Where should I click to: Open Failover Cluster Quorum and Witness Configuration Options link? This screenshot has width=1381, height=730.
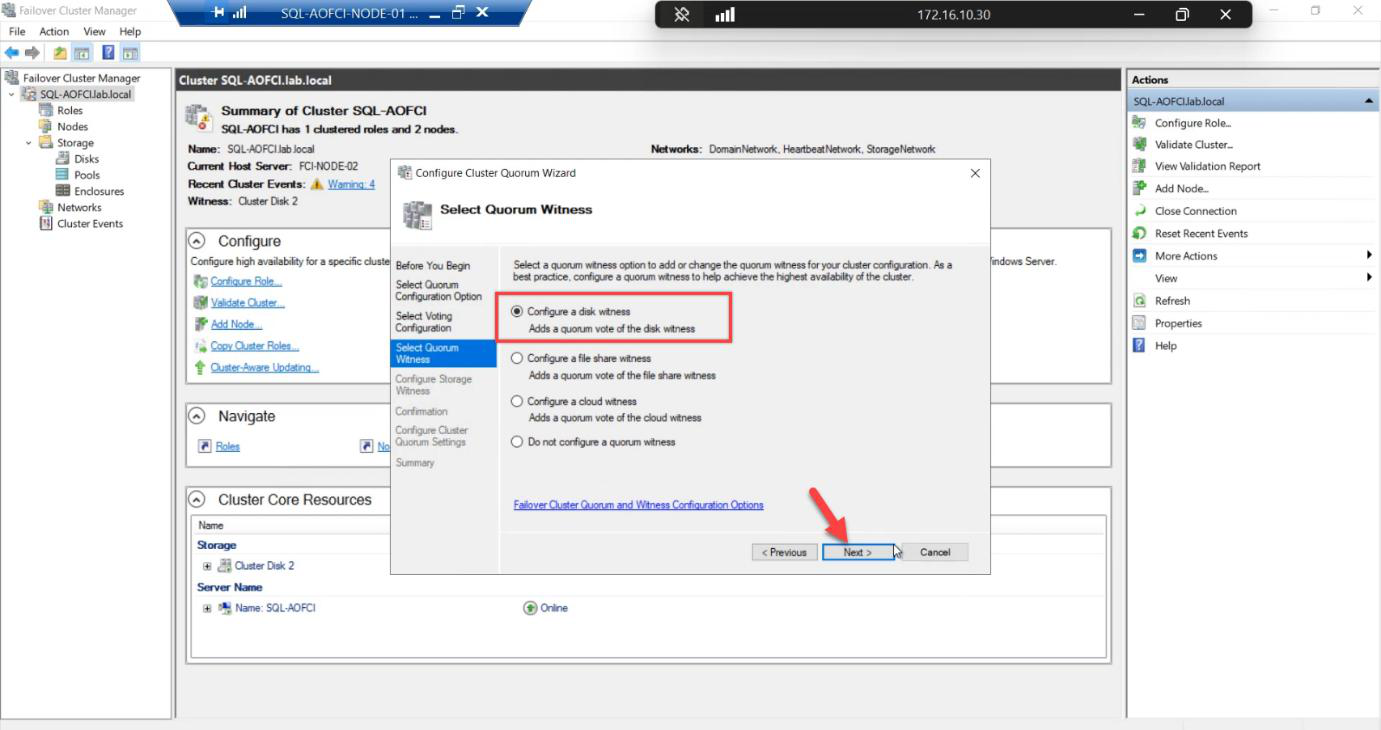coord(638,505)
